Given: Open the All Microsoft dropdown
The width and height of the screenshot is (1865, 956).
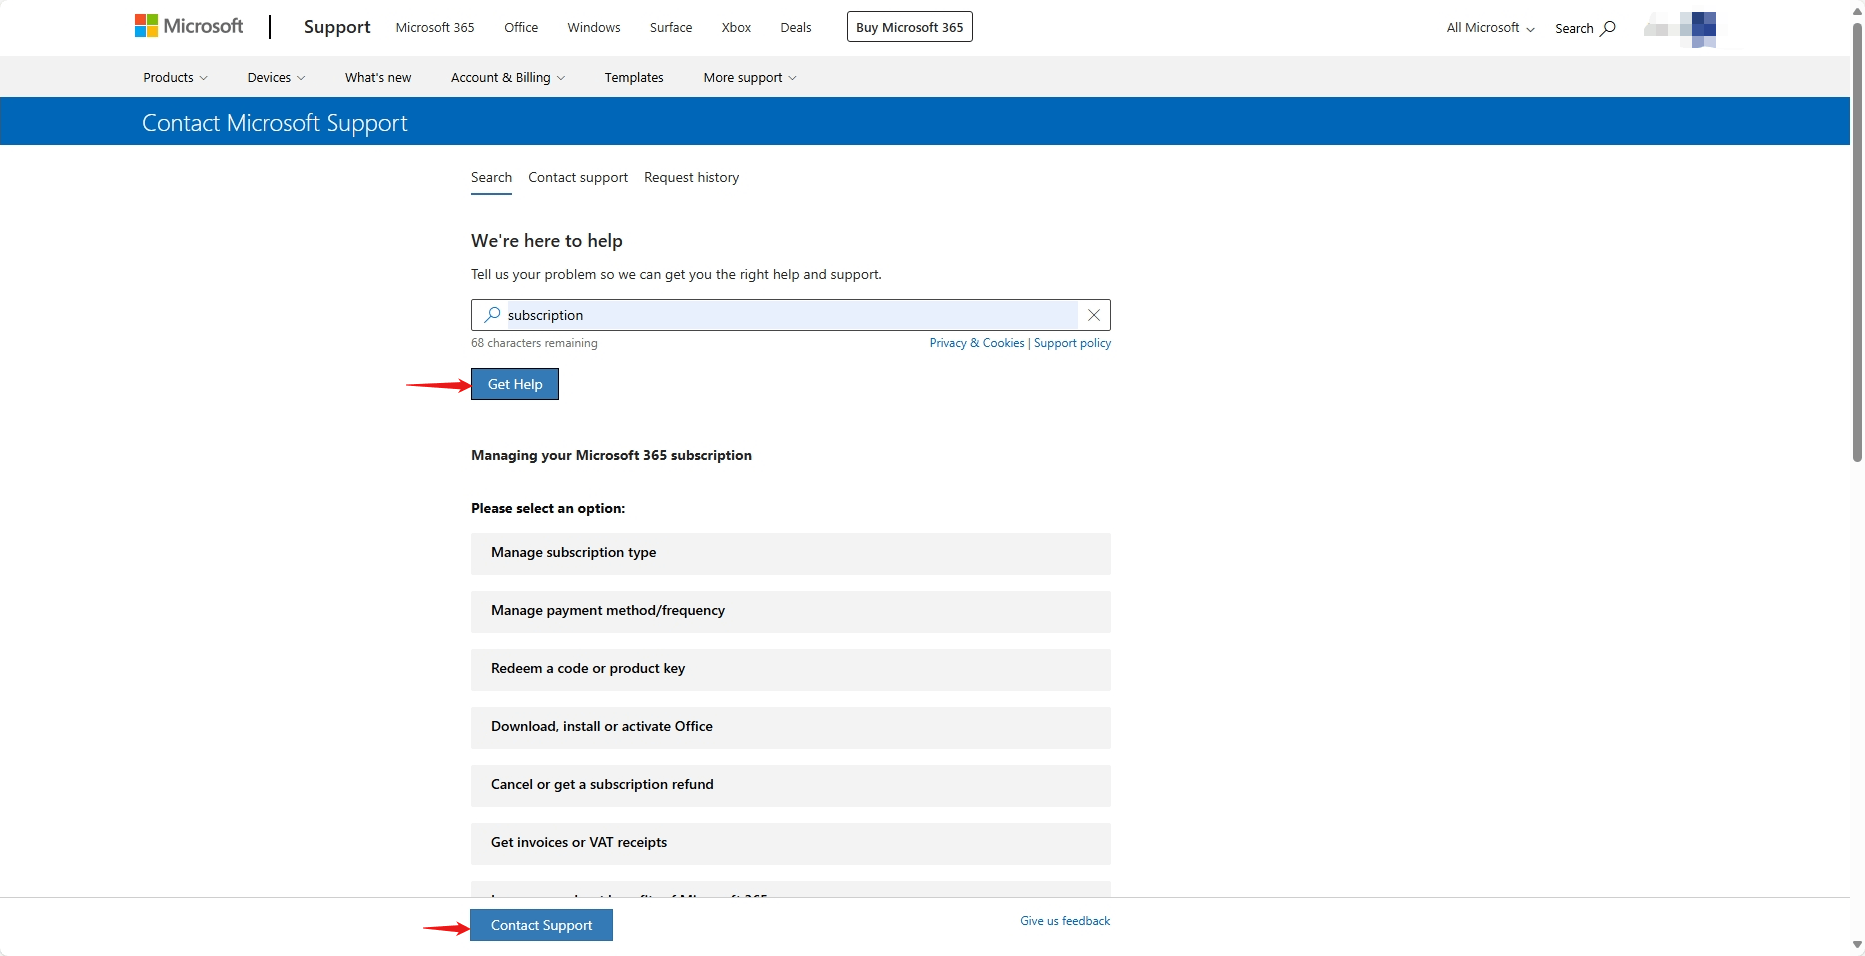Looking at the screenshot, I should click(x=1490, y=28).
